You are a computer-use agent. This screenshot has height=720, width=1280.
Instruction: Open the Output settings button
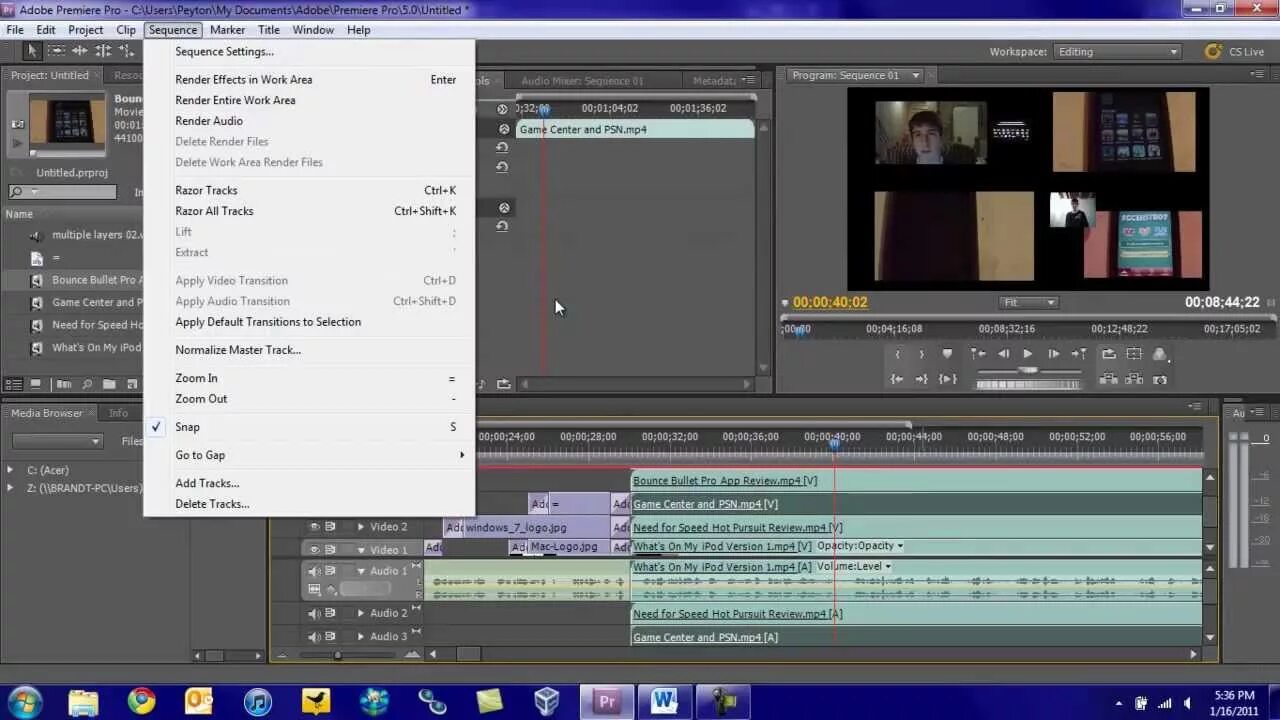click(1160, 354)
